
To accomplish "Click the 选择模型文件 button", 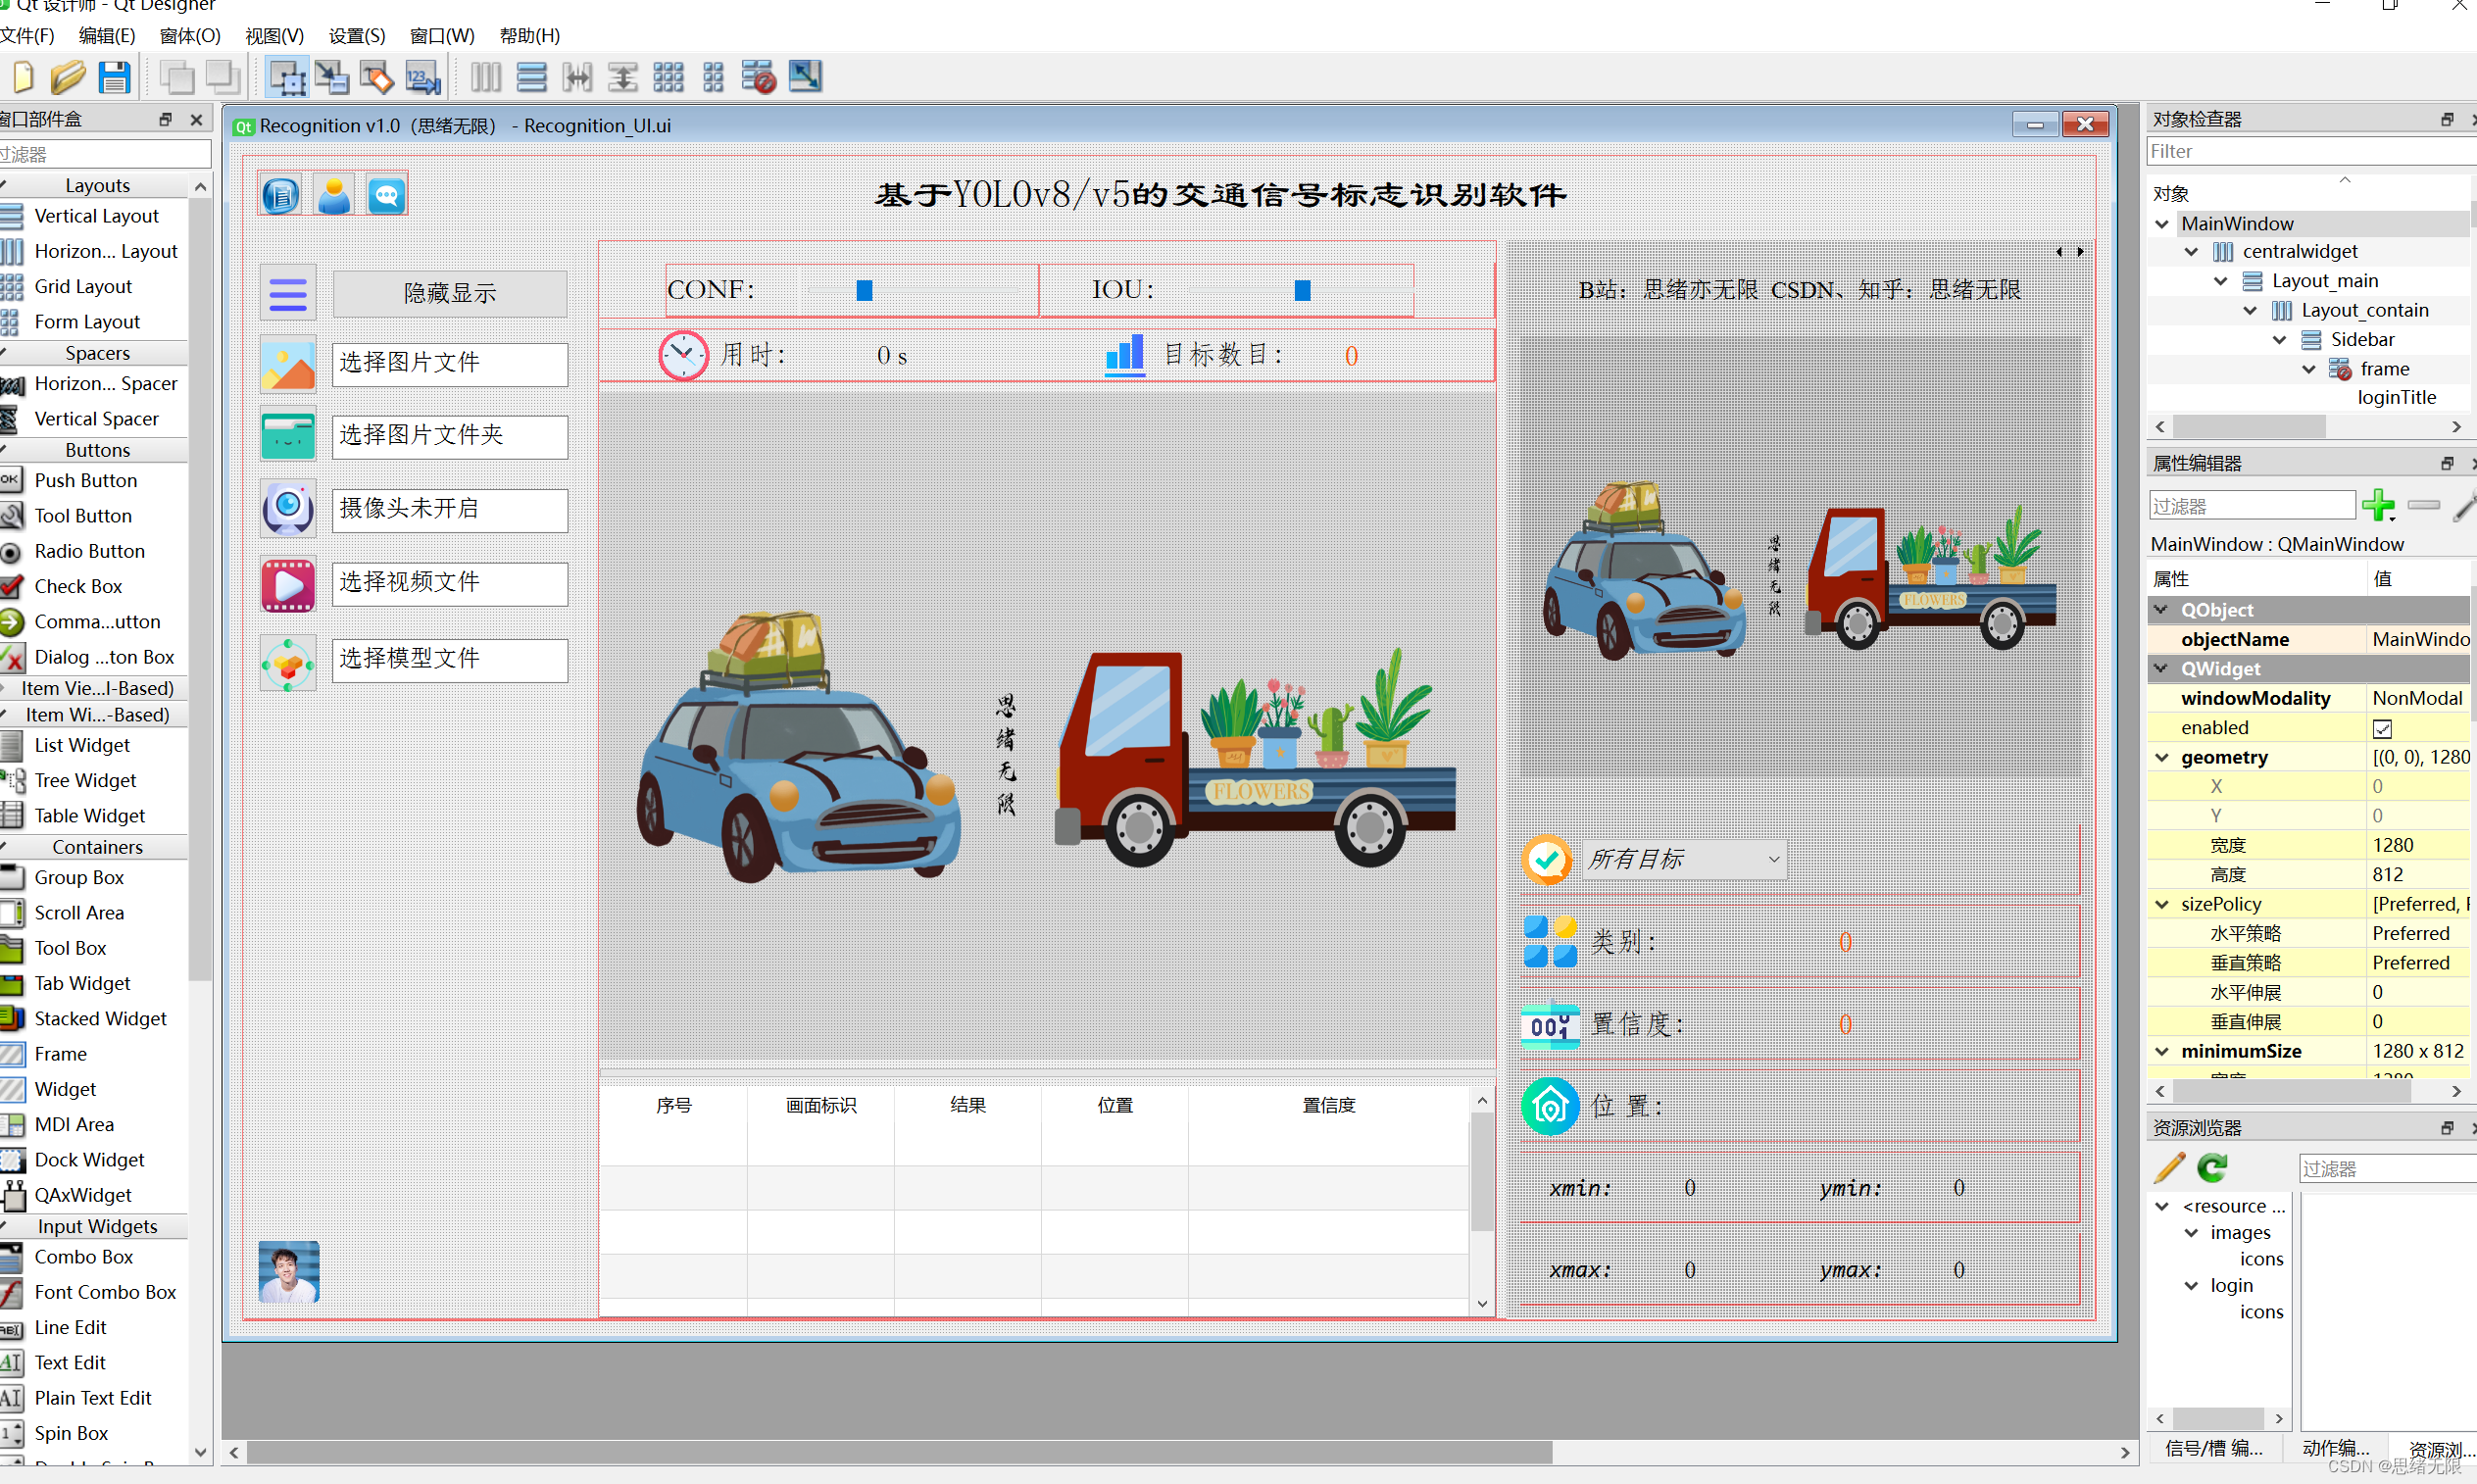I will pos(449,659).
